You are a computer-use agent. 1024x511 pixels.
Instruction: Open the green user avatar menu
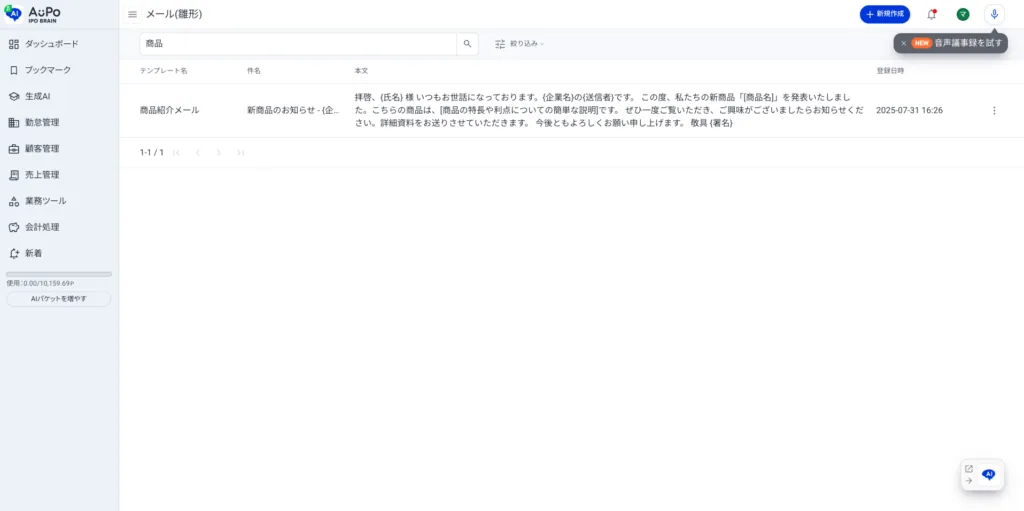pos(963,14)
